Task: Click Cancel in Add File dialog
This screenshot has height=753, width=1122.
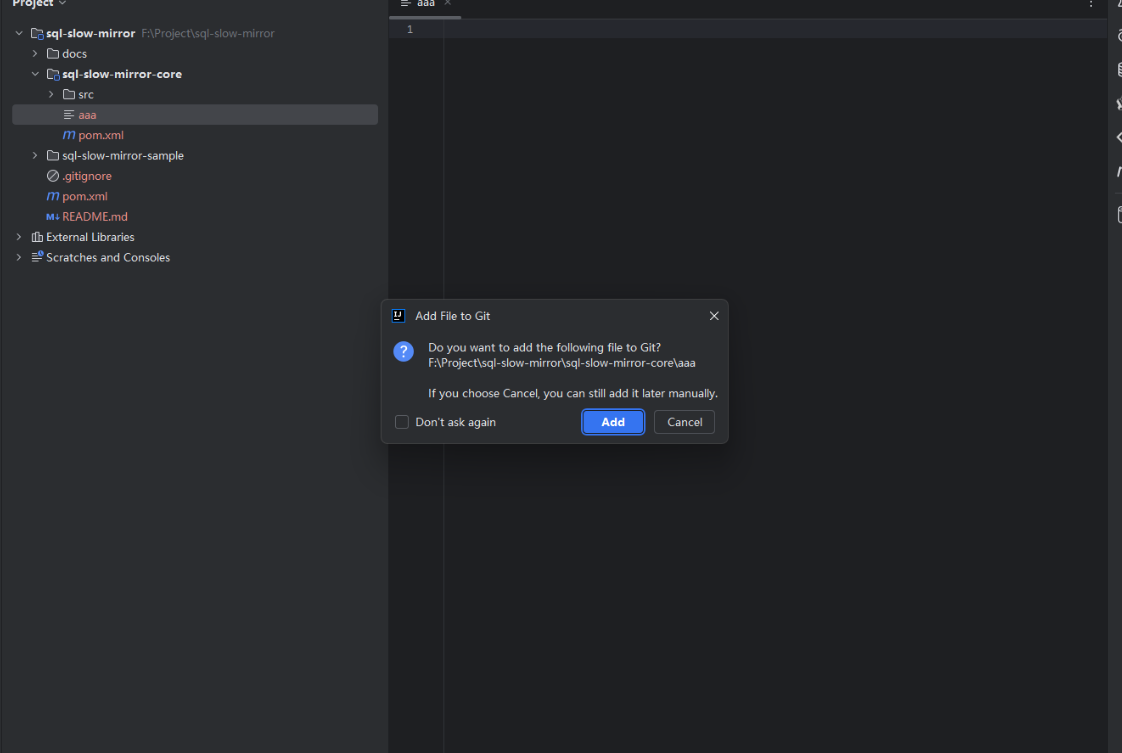Action: click(684, 422)
